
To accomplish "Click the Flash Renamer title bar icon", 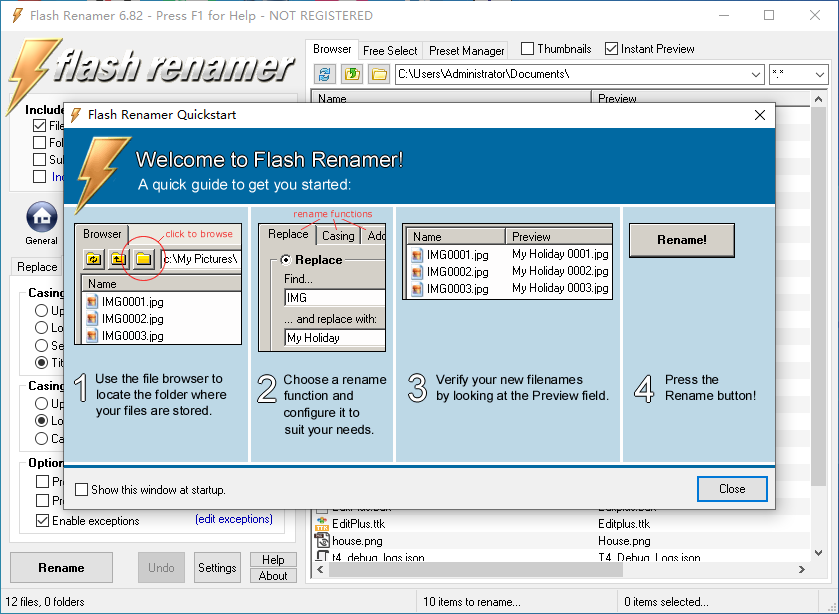I will point(17,16).
